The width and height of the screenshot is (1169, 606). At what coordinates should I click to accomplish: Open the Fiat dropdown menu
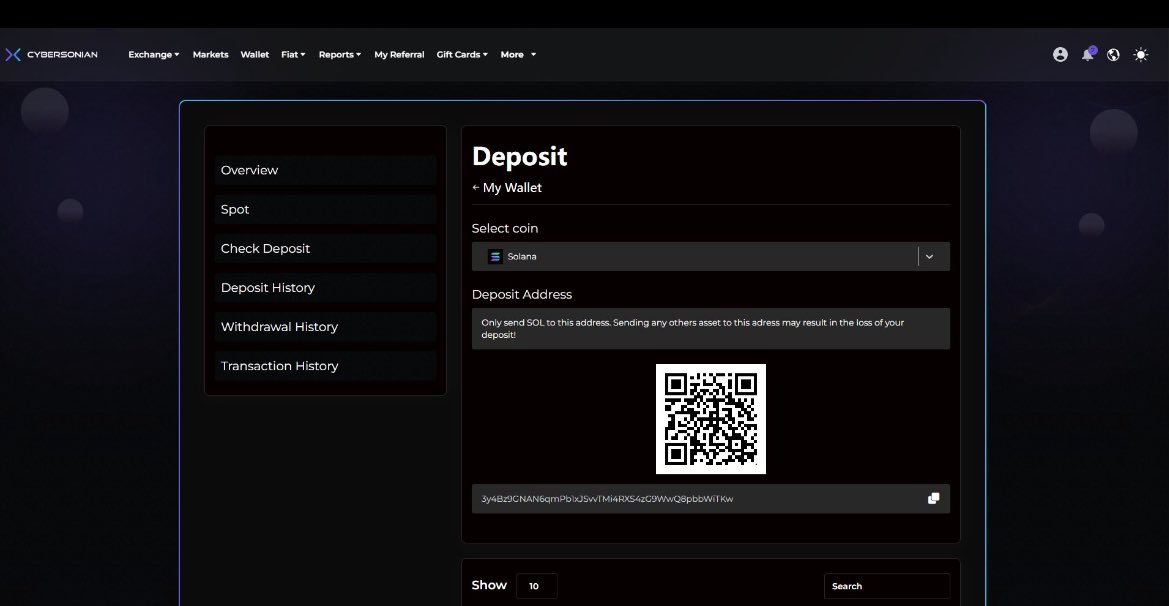(293, 54)
